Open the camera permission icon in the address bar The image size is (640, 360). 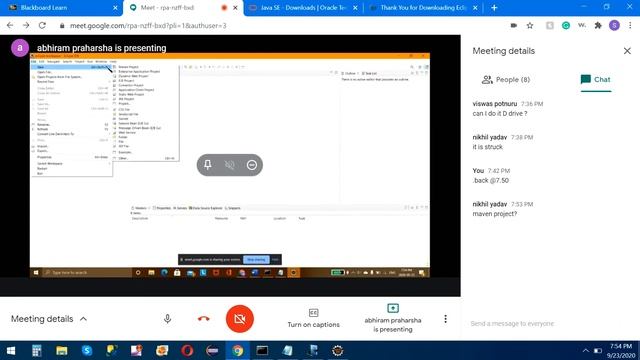click(513, 25)
